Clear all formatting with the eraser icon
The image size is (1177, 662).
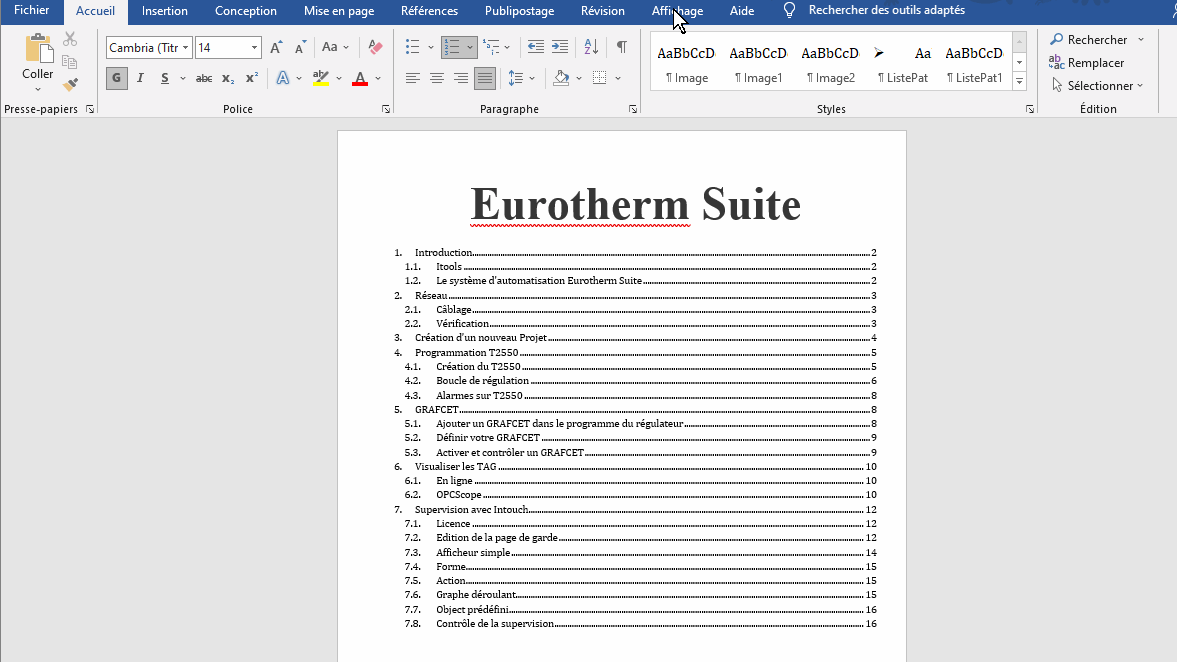pos(375,47)
